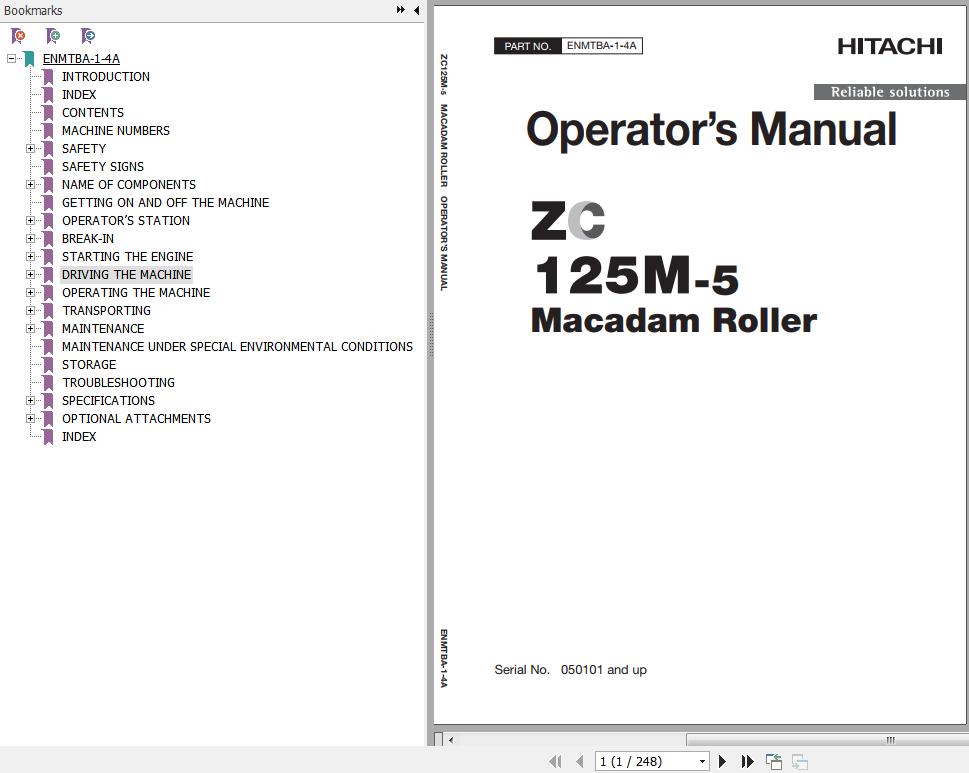The image size is (969, 773).
Task: Click the BREAK-IN bookmark ribbon icon
Action: click(x=48, y=239)
